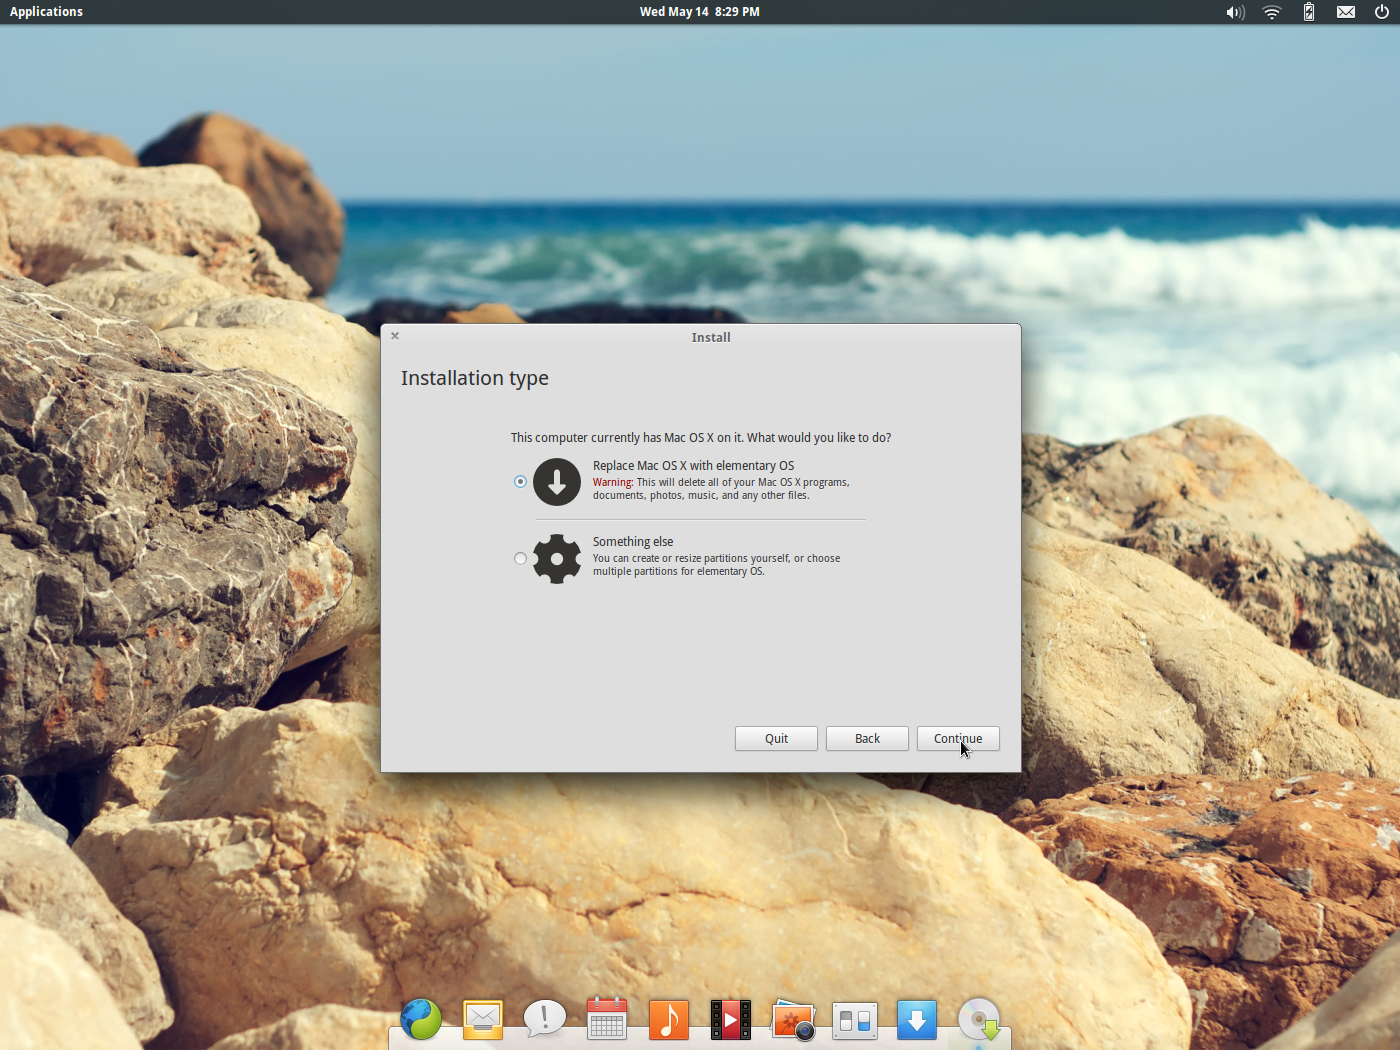The height and width of the screenshot is (1050, 1400).
Task: Open the Mail app in dock
Action: 483,1020
